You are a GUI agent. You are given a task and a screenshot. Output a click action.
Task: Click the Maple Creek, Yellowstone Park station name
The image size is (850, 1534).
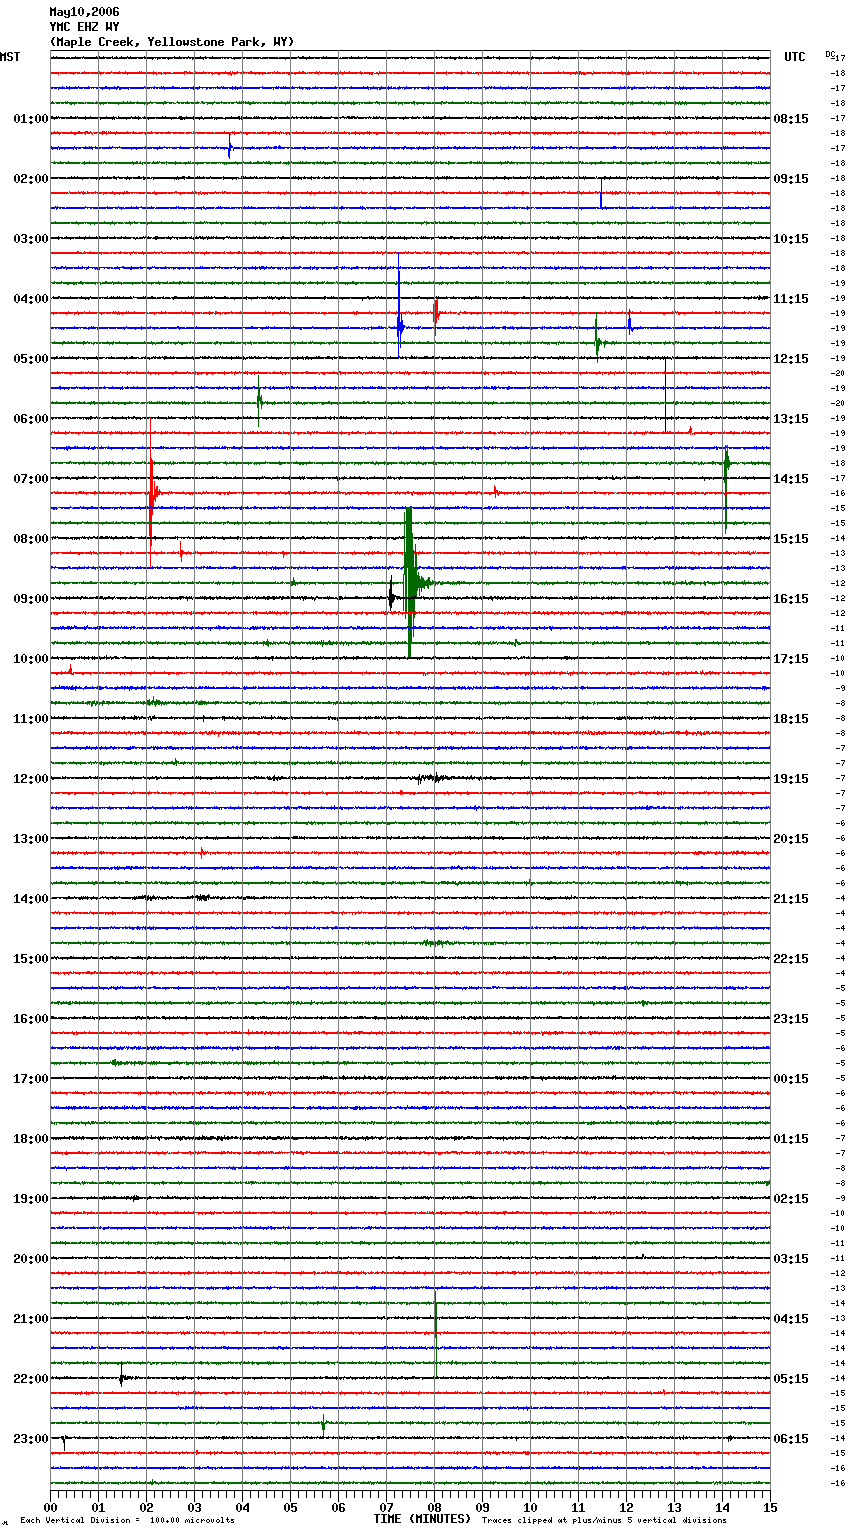[172, 42]
